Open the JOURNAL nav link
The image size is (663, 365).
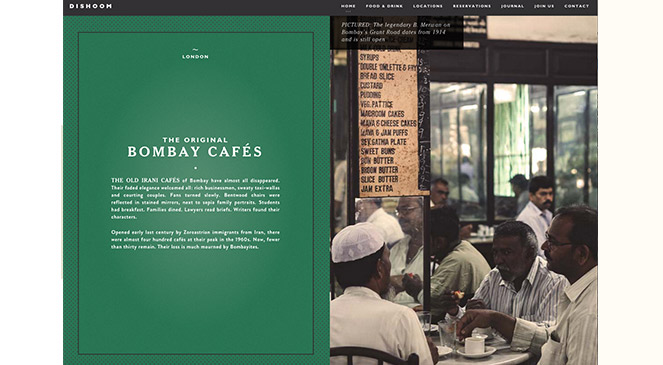(512, 6)
